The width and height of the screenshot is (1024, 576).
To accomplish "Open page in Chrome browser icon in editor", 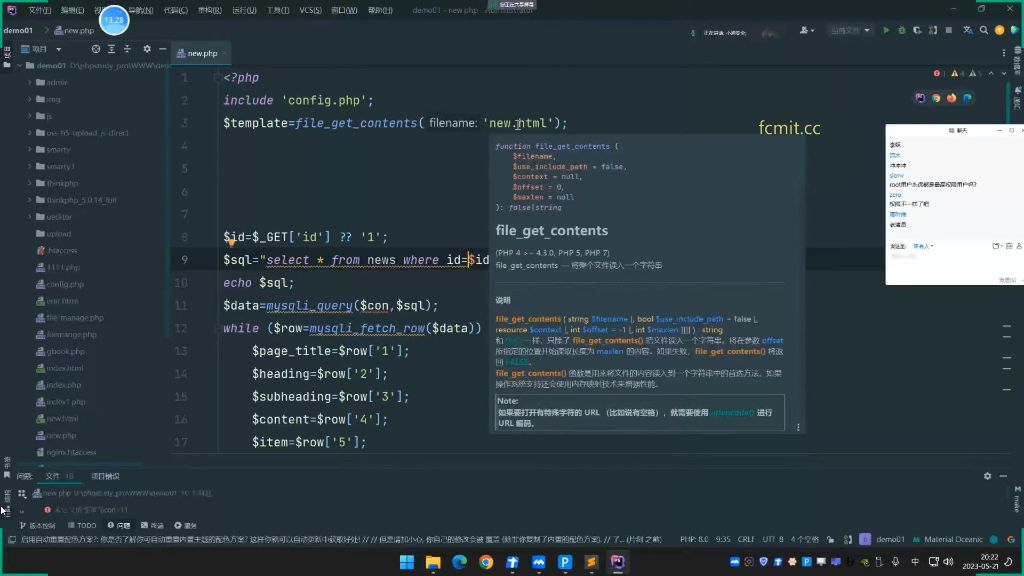I will tap(936, 98).
